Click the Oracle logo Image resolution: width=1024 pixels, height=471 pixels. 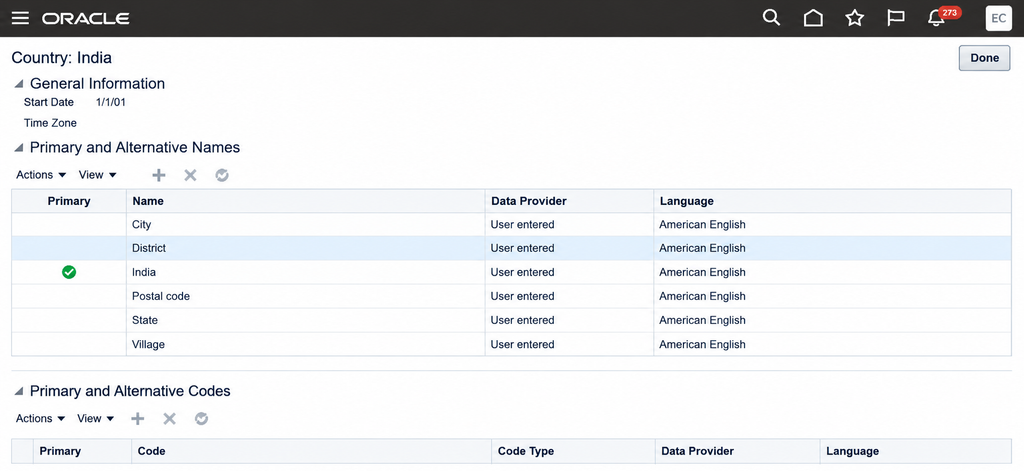(x=86, y=18)
